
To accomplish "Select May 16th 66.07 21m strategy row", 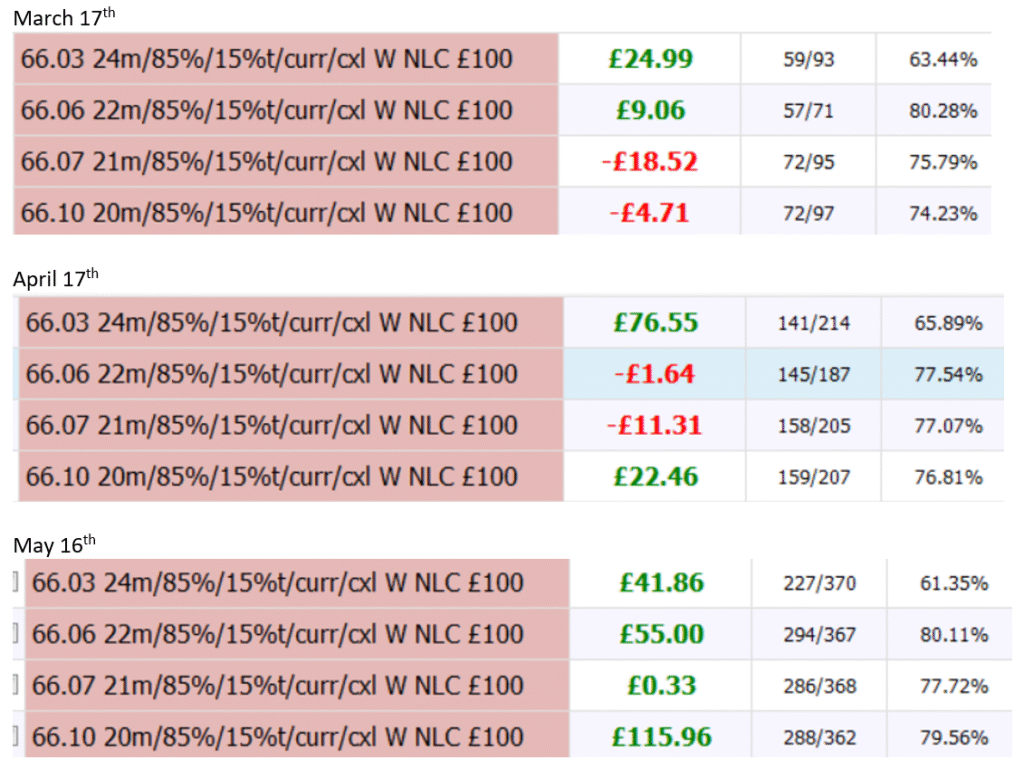I will click(278, 686).
